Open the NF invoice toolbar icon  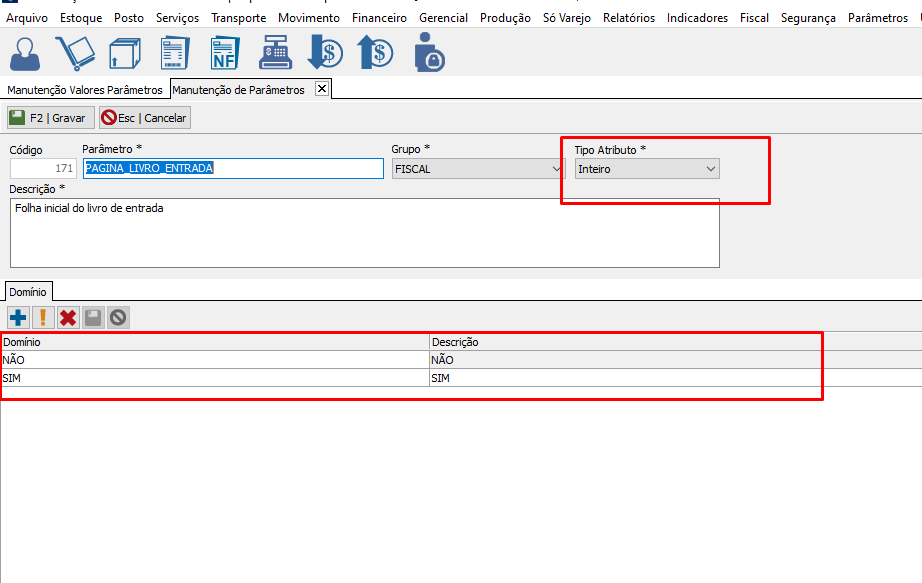pyautogui.click(x=225, y=52)
